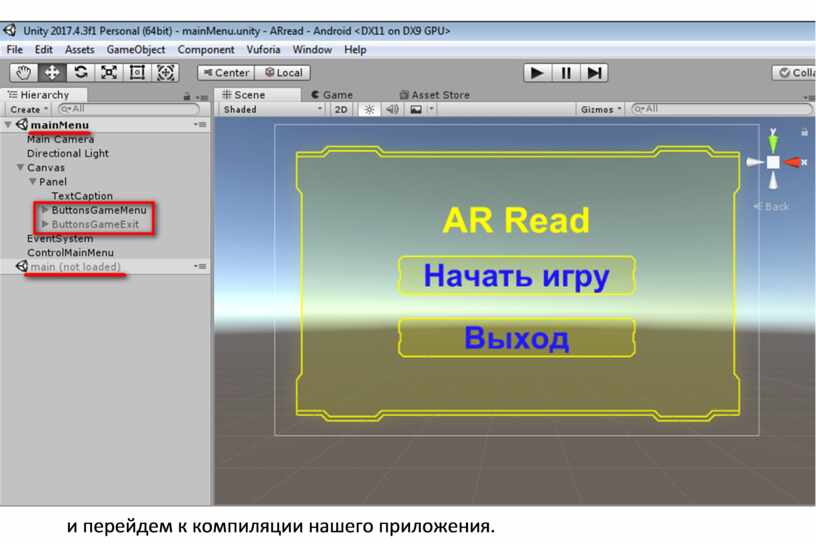Click the Scene view search field
Screen dimensions: 816x544
point(721,109)
